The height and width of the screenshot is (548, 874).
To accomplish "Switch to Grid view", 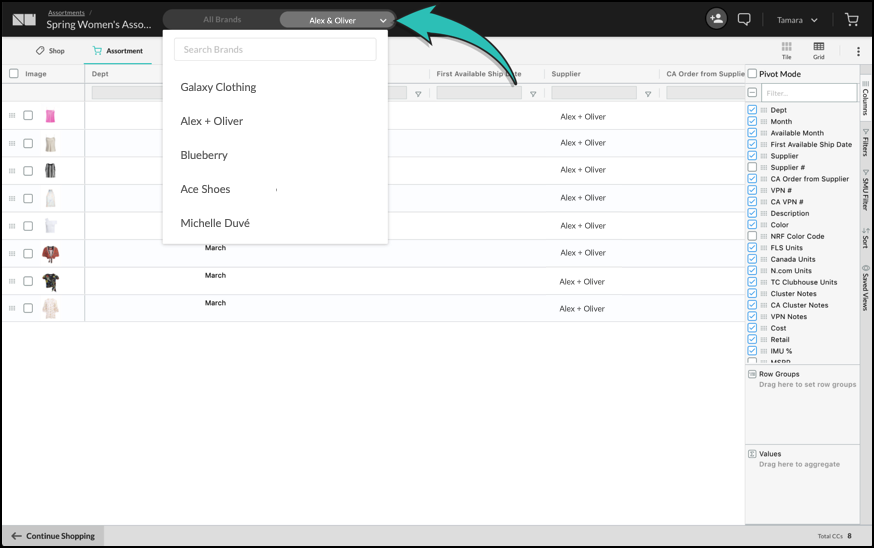I will (818, 50).
